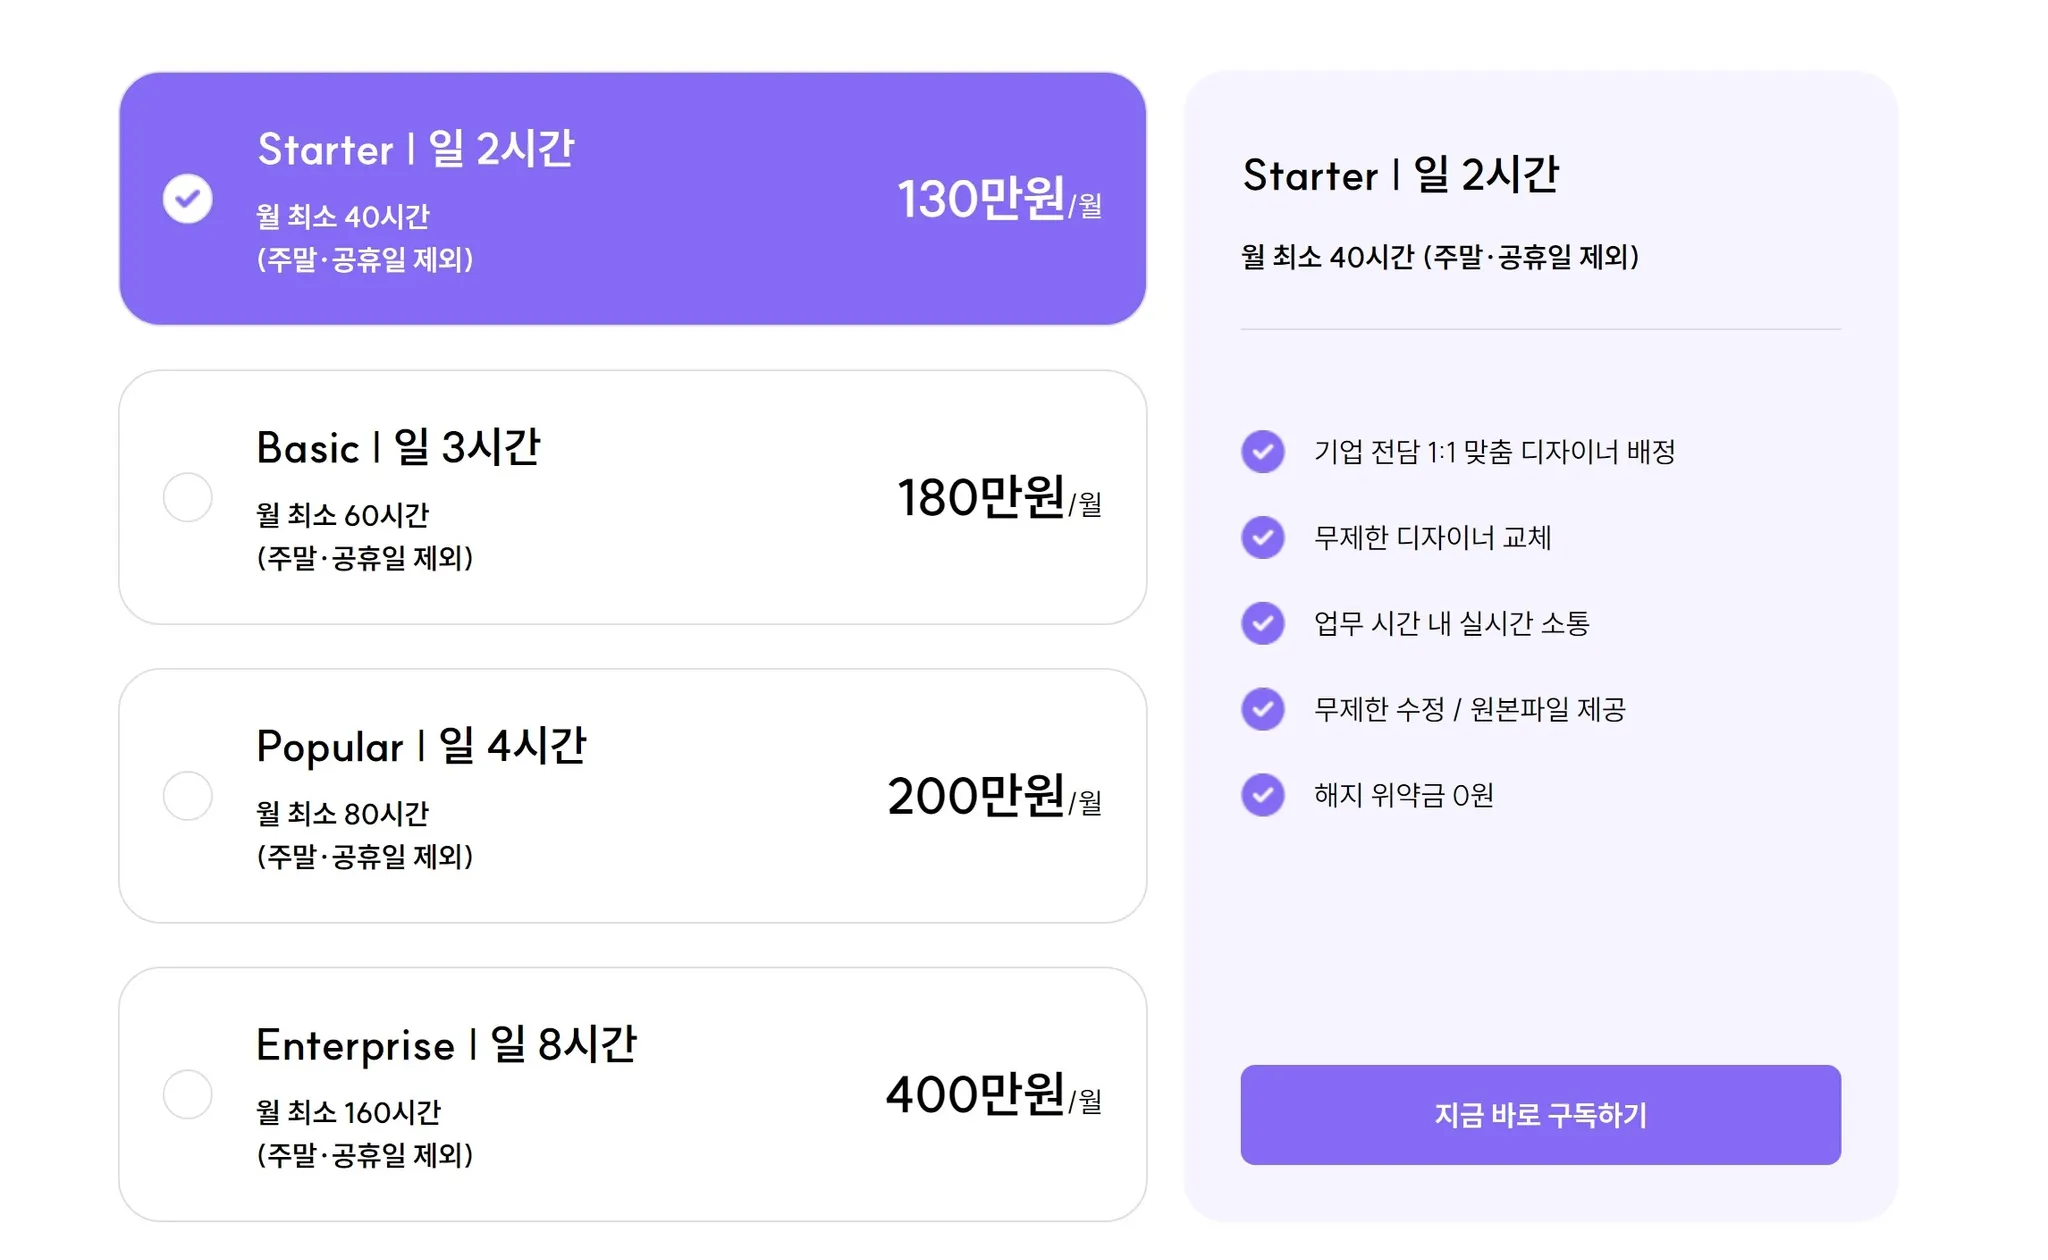Viewport: 2048px width, 1260px height.
Task: Click the 400만원 price on Enterprise card
Action: coord(975,1094)
